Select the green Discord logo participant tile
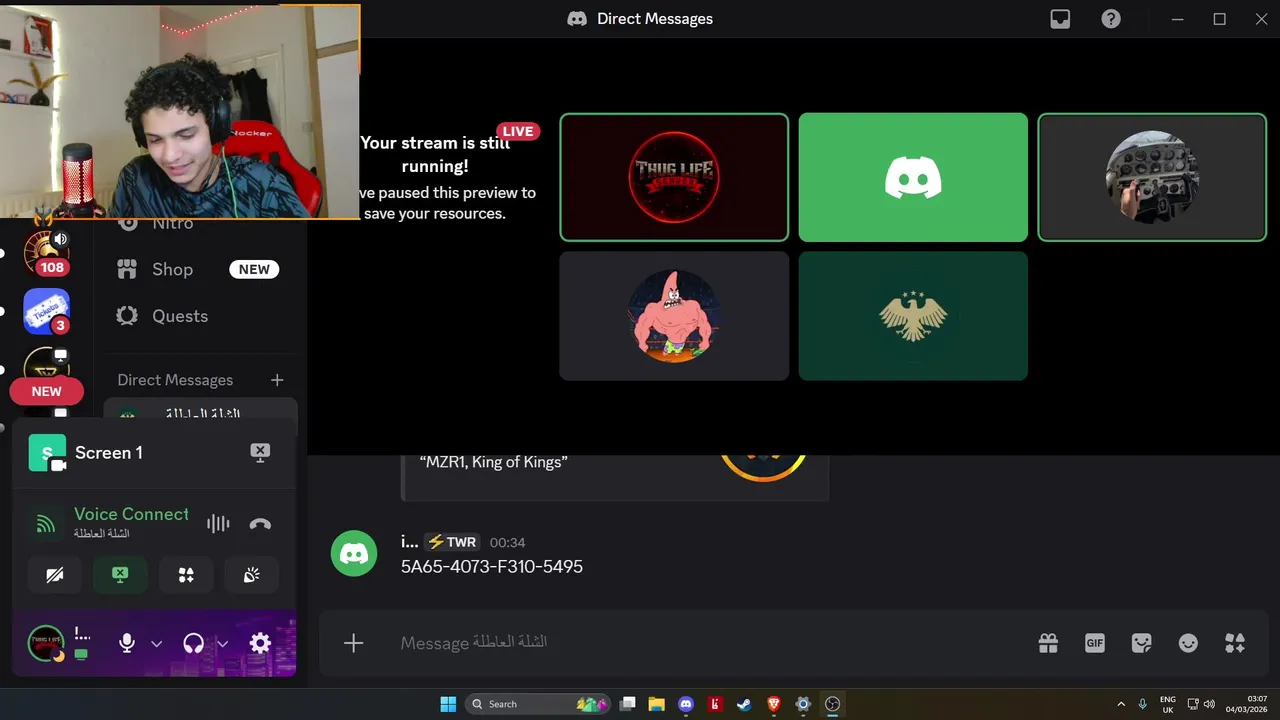Viewport: 1280px width, 720px height. coord(913,177)
